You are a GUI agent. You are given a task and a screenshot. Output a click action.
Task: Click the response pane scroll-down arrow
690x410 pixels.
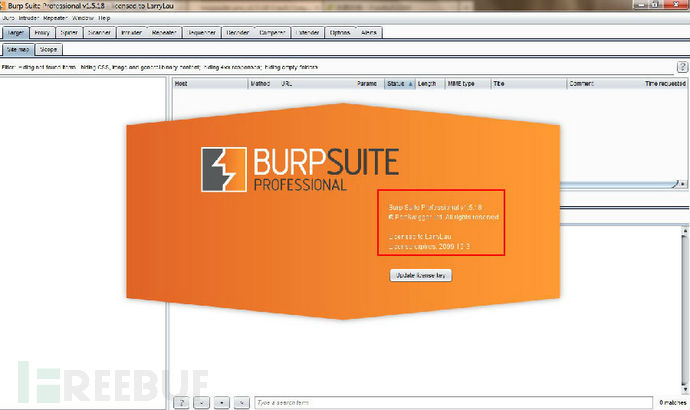685,390
